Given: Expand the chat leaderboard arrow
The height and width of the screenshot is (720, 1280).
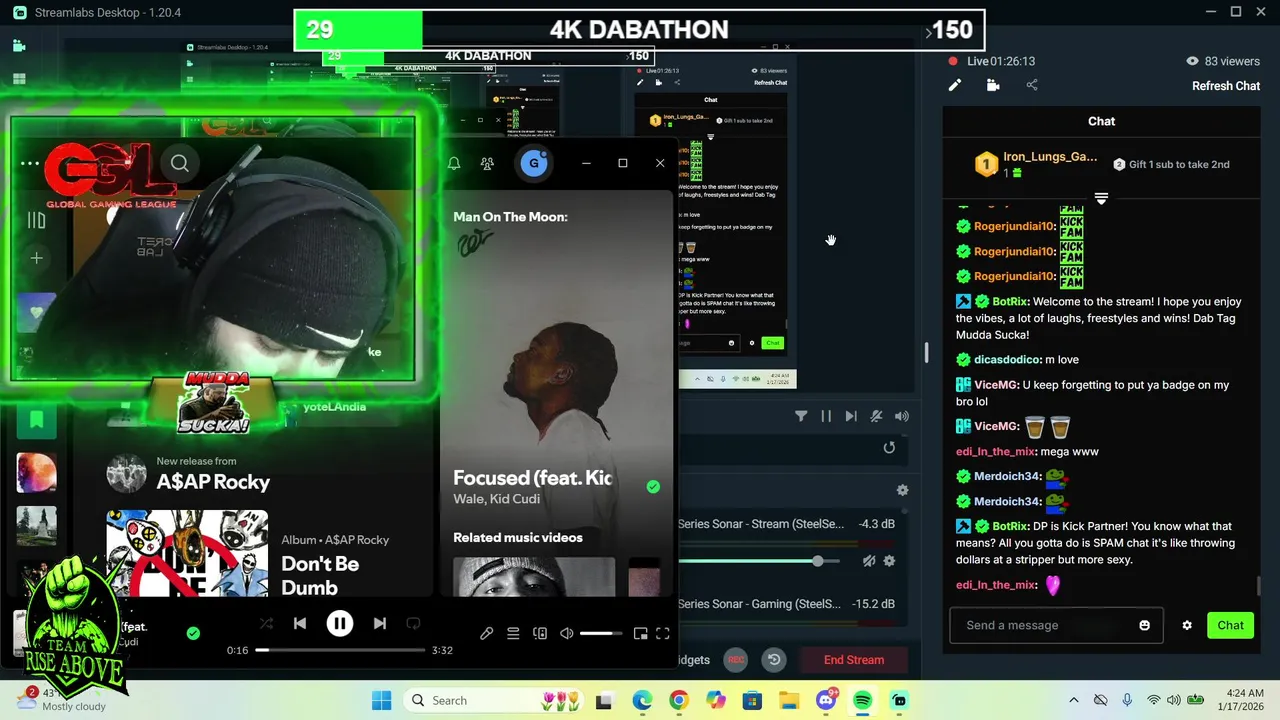Looking at the screenshot, I should pos(1101,199).
